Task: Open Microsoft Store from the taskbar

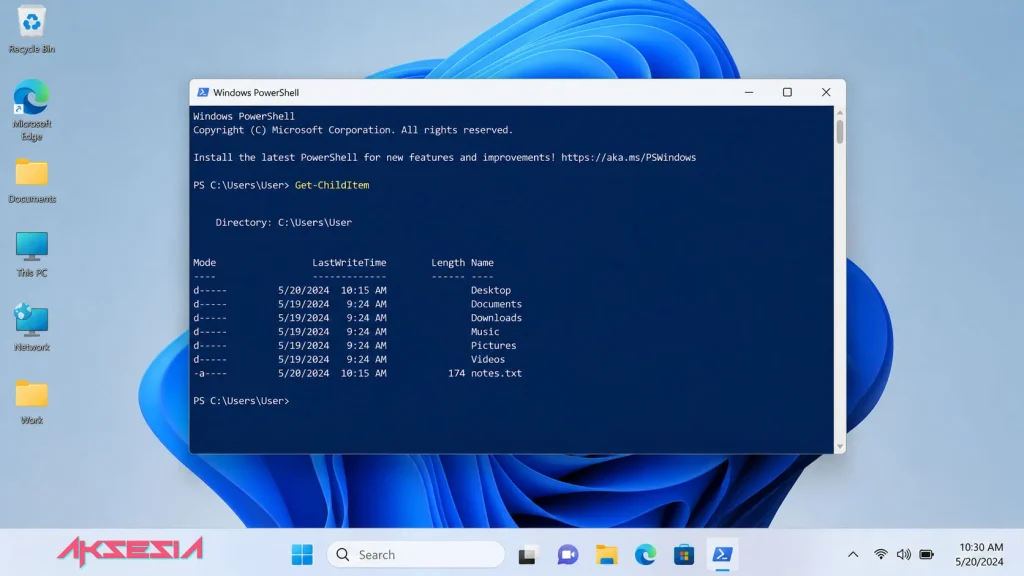Action: pyautogui.click(x=684, y=554)
